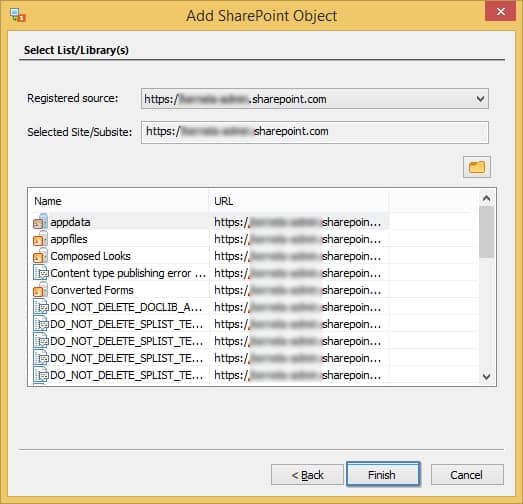Click the Selected Site/Subsite field
The image size is (523, 504).
tap(315, 132)
